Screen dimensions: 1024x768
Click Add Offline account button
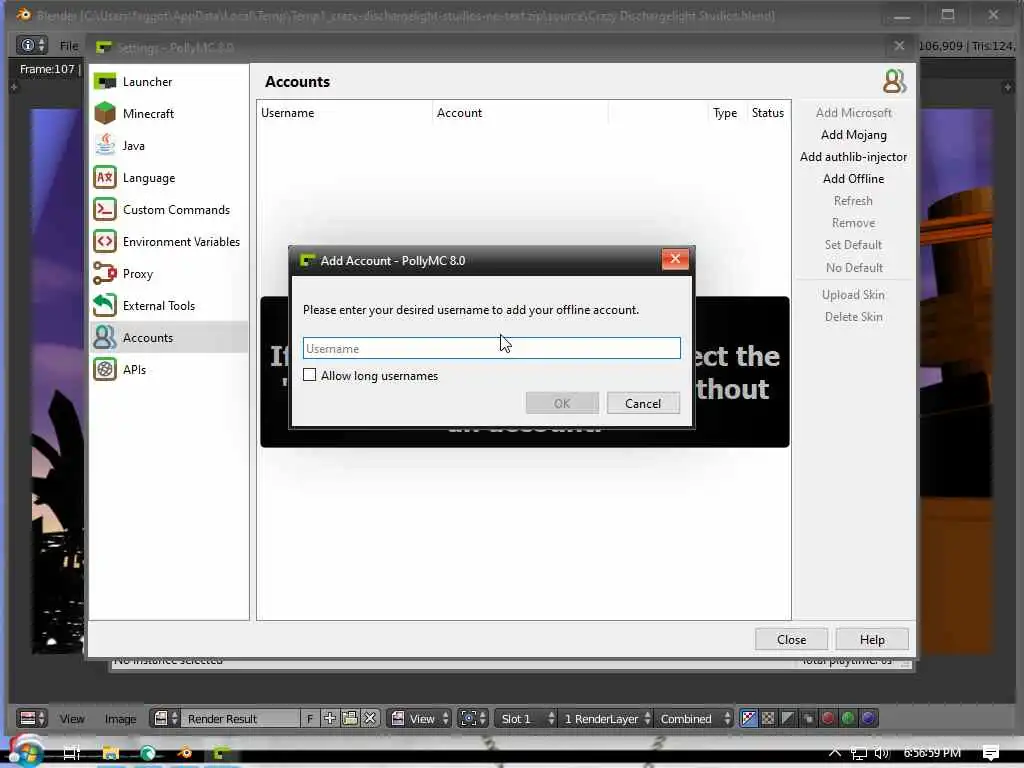pyautogui.click(x=854, y=179)
